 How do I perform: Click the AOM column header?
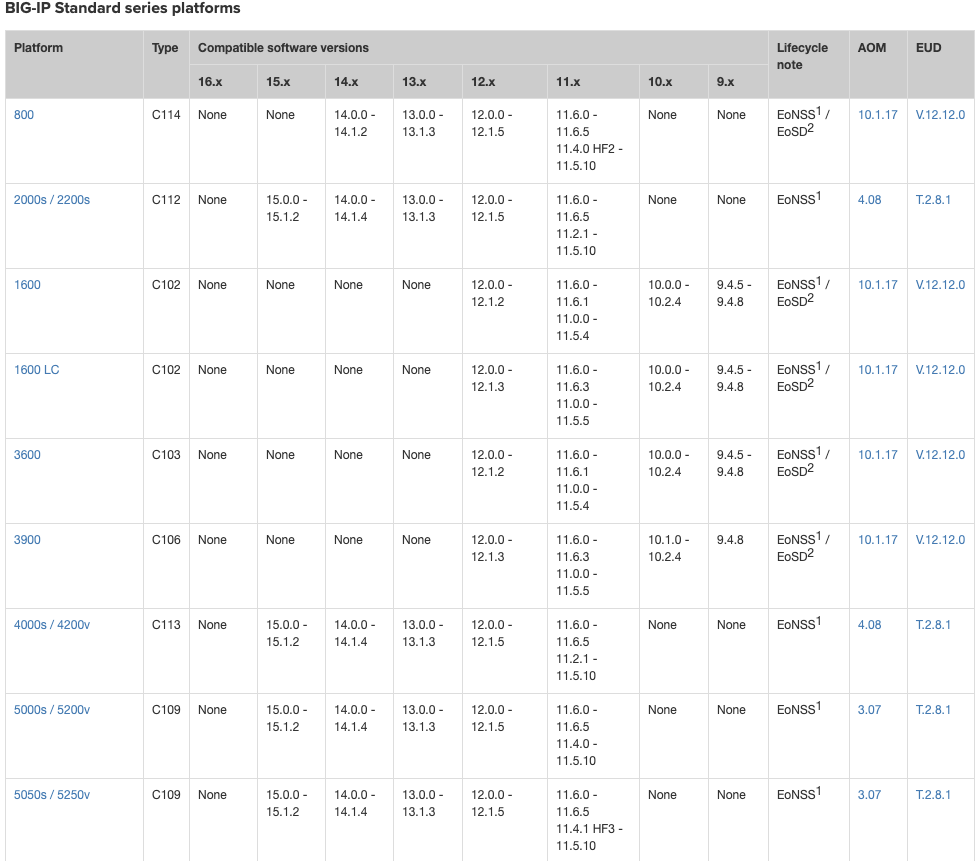(x=878, y=64)
